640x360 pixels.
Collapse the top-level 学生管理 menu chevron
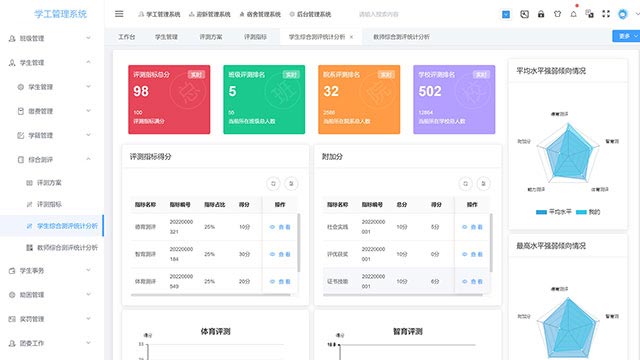click(88, 62)
